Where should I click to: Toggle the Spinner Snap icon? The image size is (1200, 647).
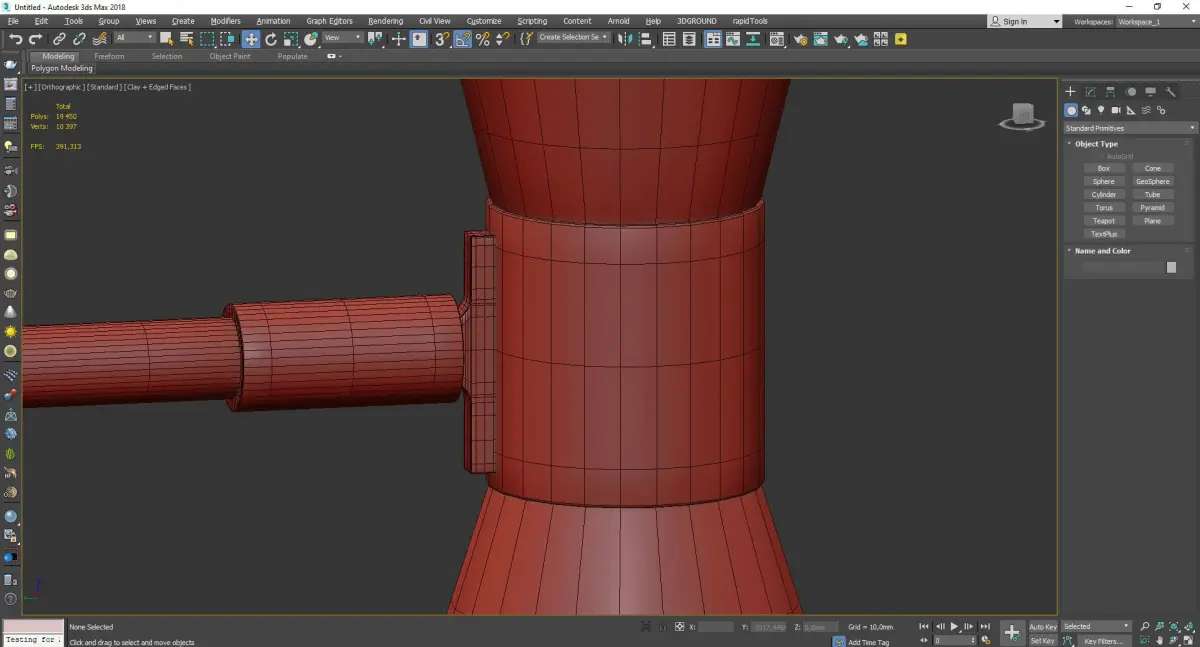[x=502, y=39]
